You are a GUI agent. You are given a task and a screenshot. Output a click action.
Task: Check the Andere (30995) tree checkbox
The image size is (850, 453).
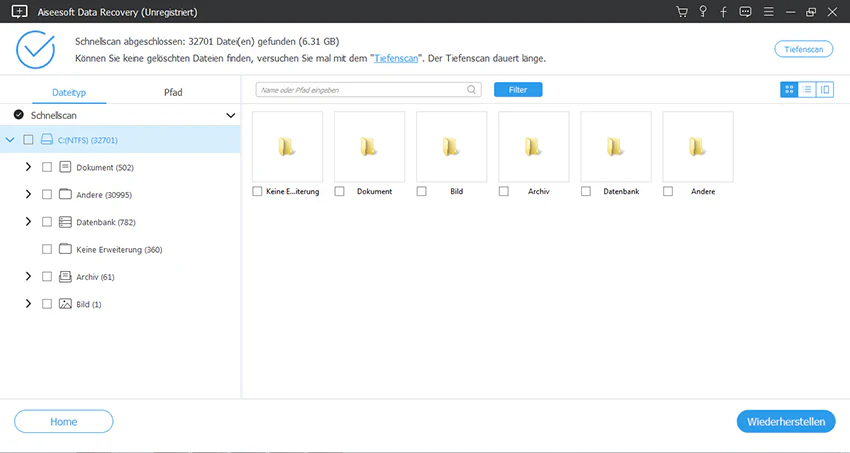pyautogui.click(x=47, y=194)
